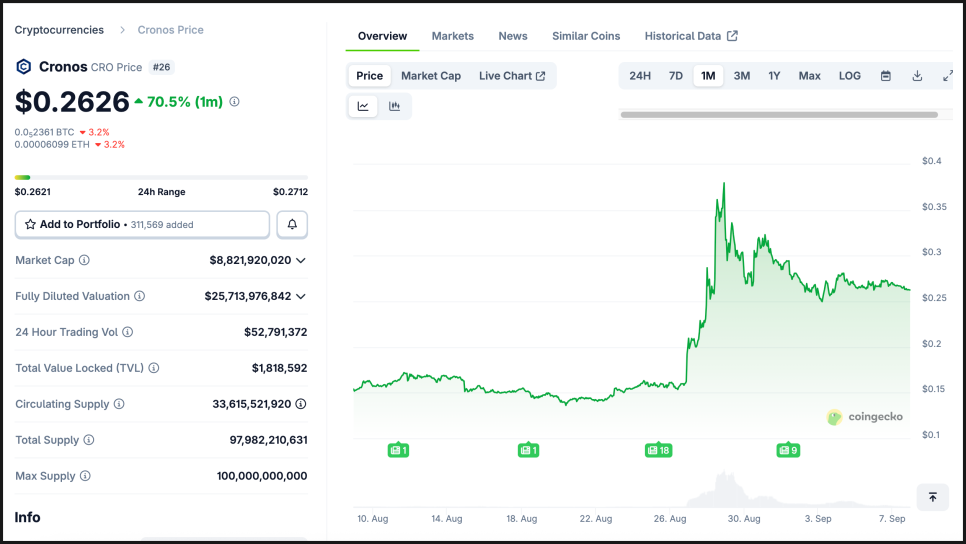The image size is (966, 544).
Task: Open the Historical Data tab
Action: [691, 36]
